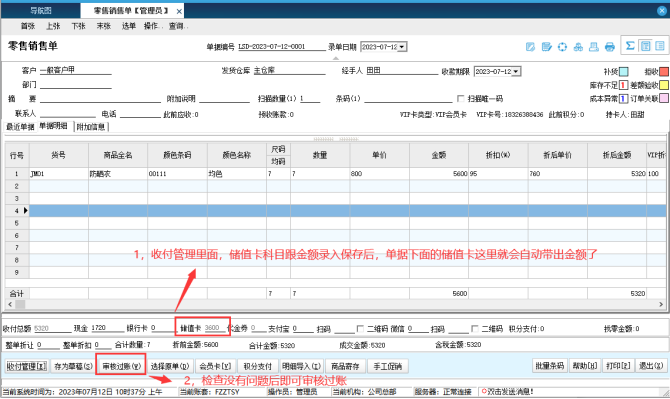Click 首张 in the menu bar
This screenshot has width=670, height=399.
[x=28, y=26]
